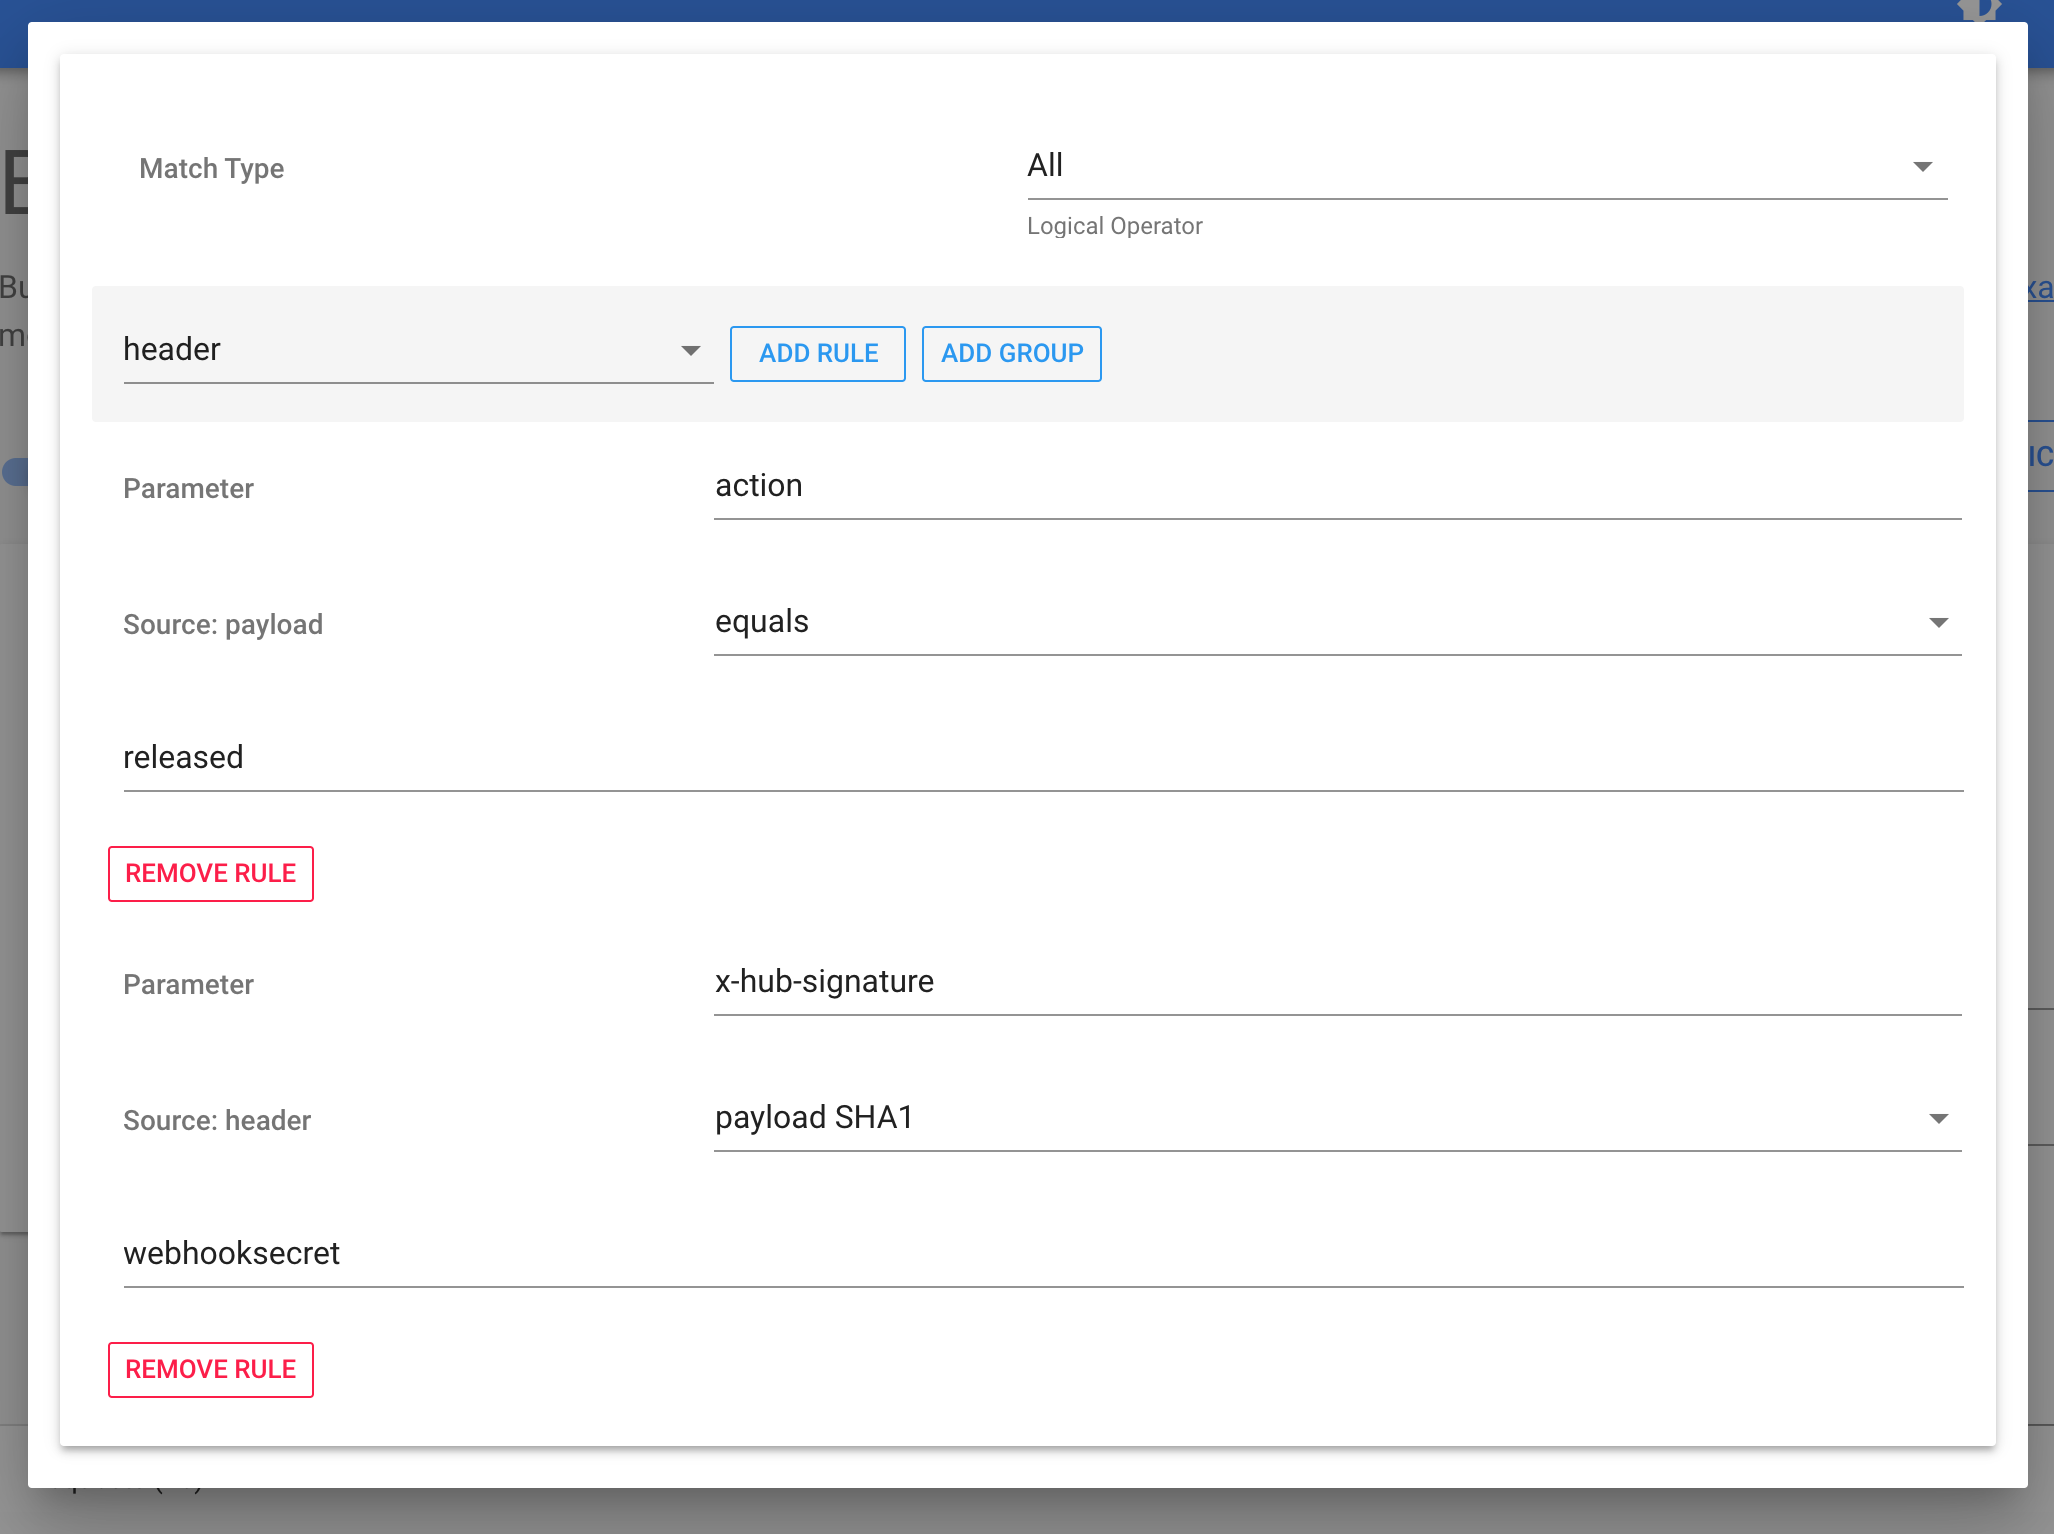Click the chevron beside 'header'
The height and width of the screenshot is (1534, 2054).
(x=691, y=351)
